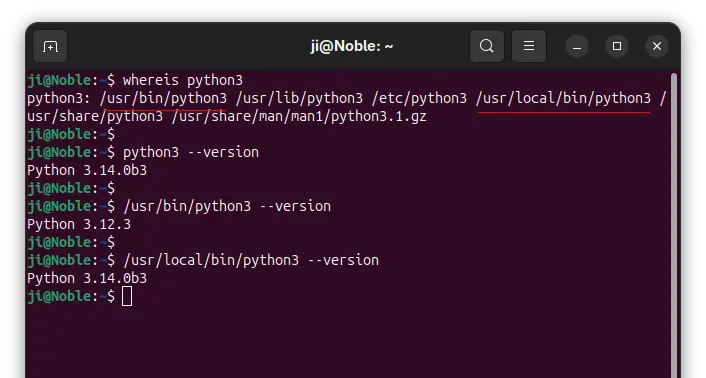This screenshot has width=706, height=378.
Task: Minimize the terminal window
Action: (577, 46)
